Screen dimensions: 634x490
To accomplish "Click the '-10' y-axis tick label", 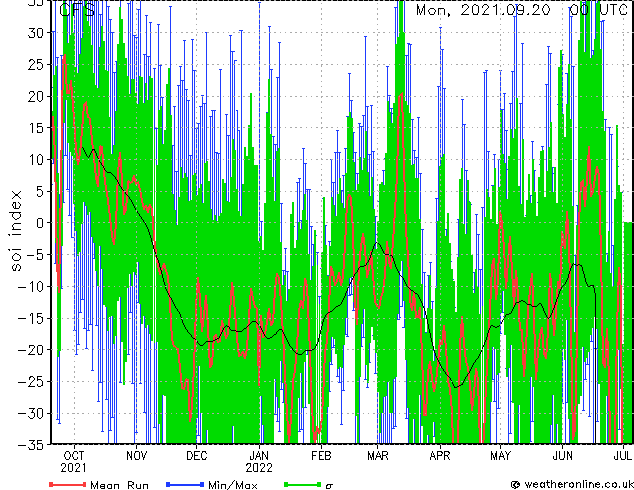I will tap(31, 286).
